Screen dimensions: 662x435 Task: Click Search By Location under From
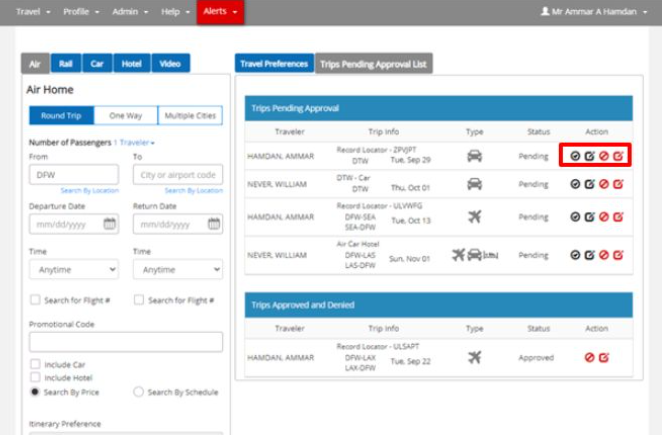(90, 190)
